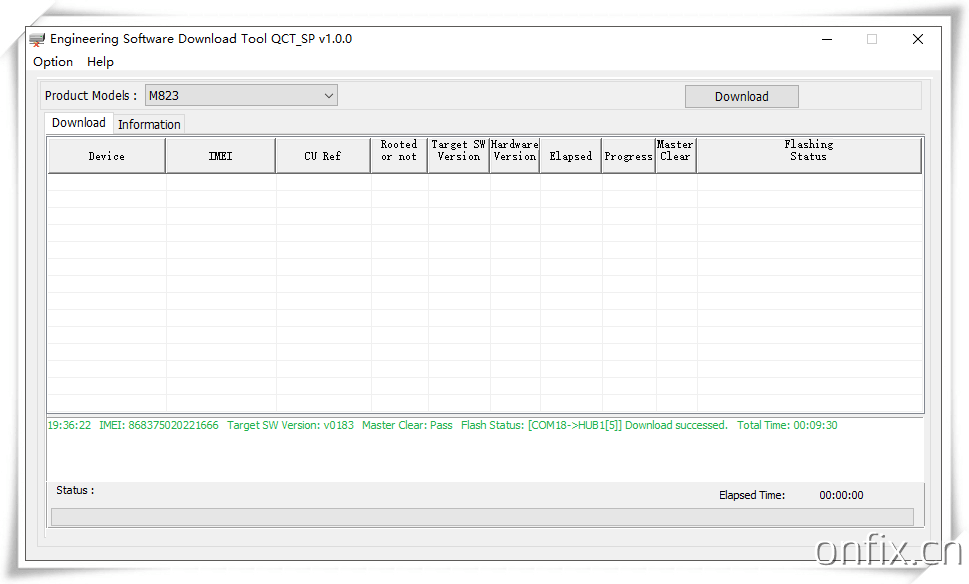Click the Device column header
This screenshot has height=584, width=969.
pyautogui.click(x=106, y=156)
